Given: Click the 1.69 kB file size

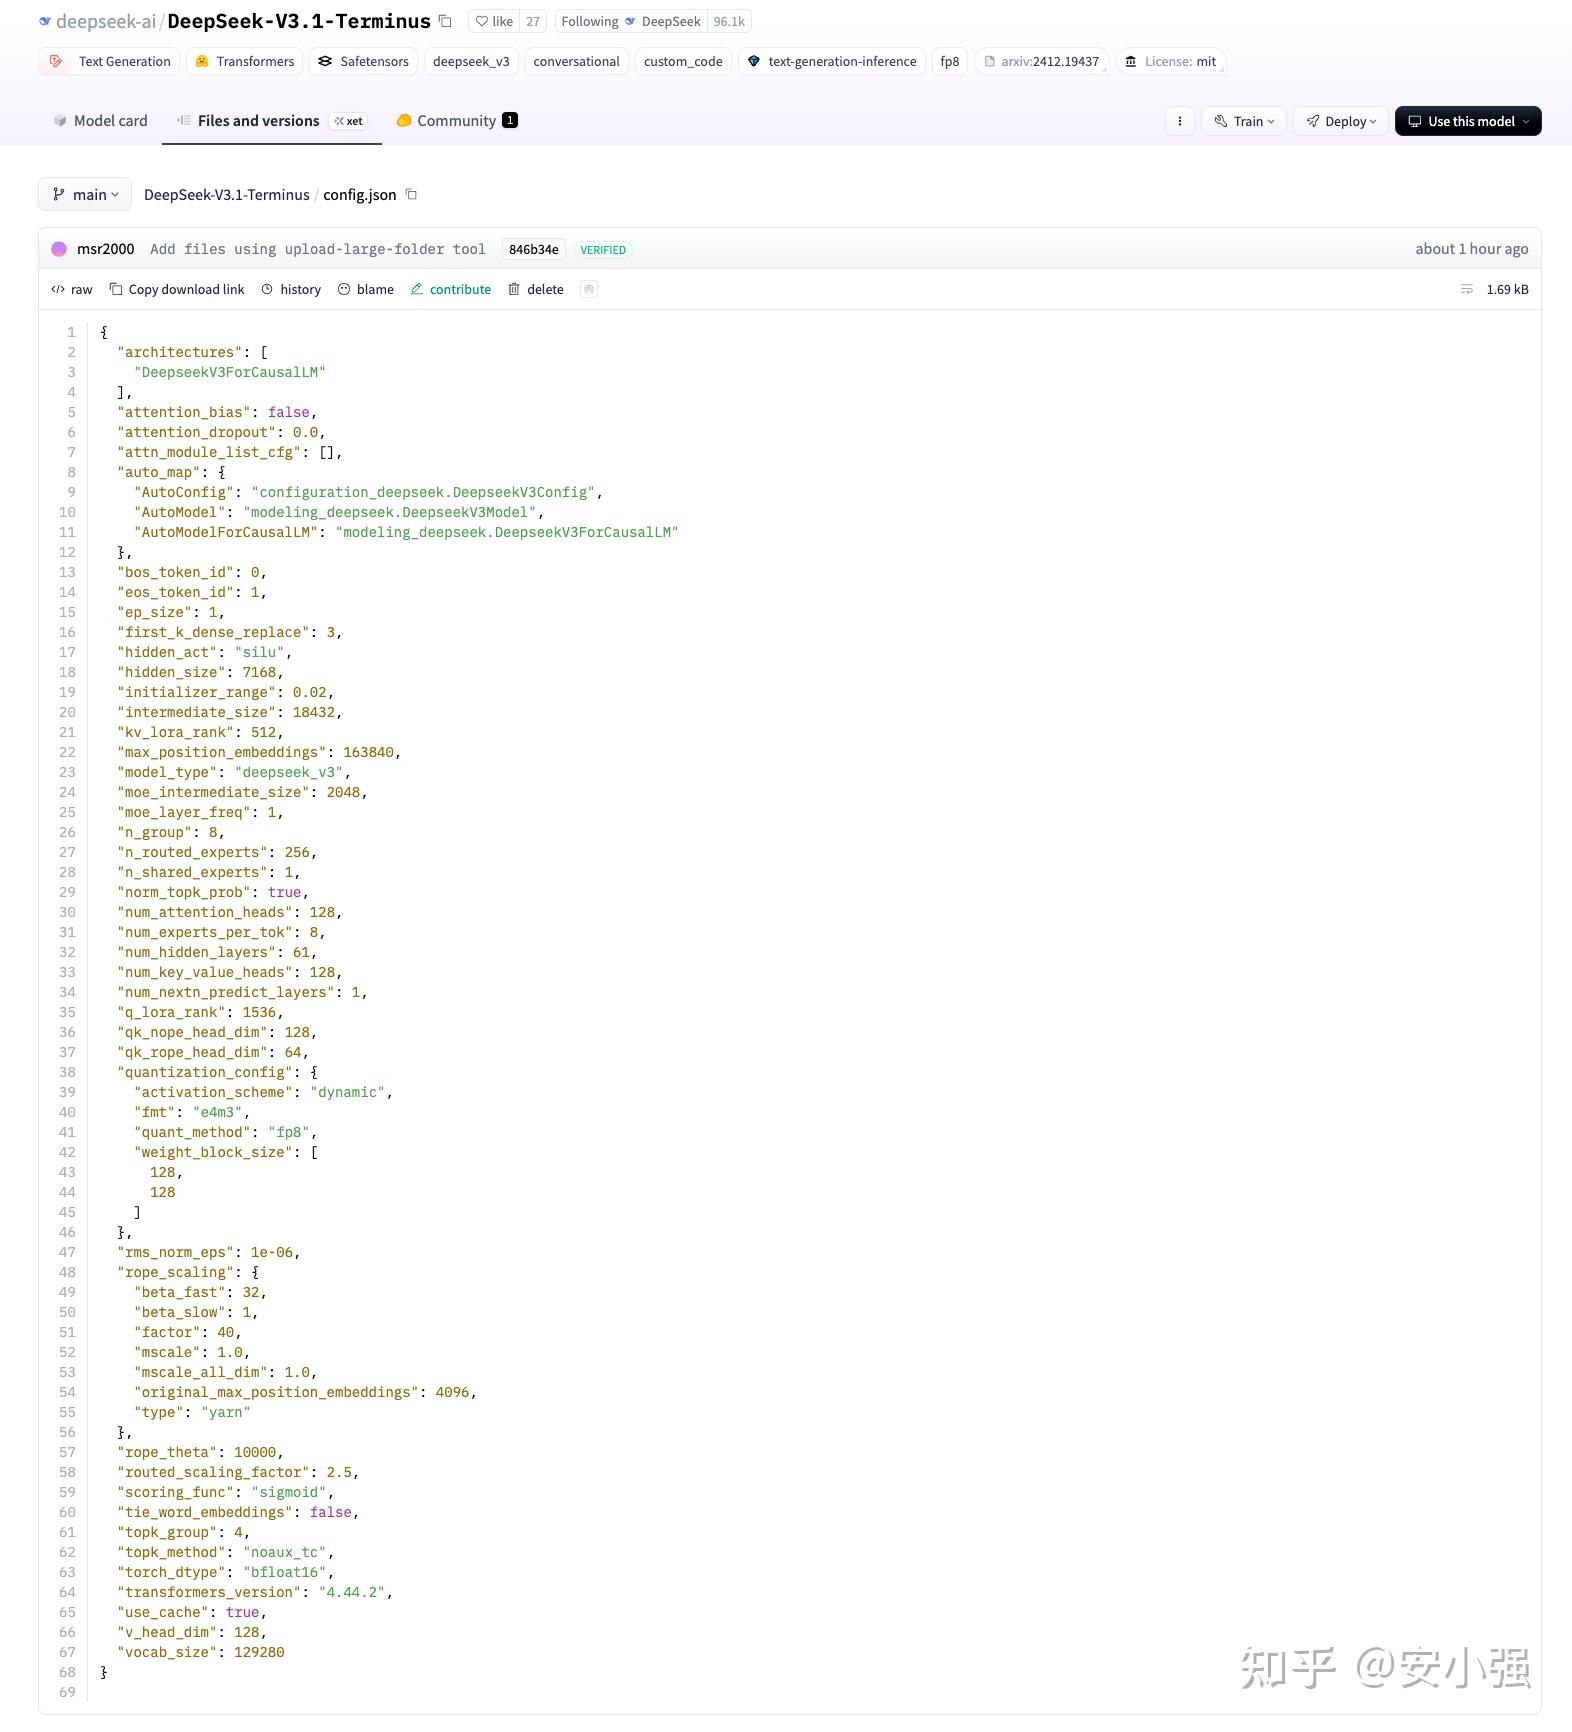Looking at the screenshot, I should tap(1507, 289).
